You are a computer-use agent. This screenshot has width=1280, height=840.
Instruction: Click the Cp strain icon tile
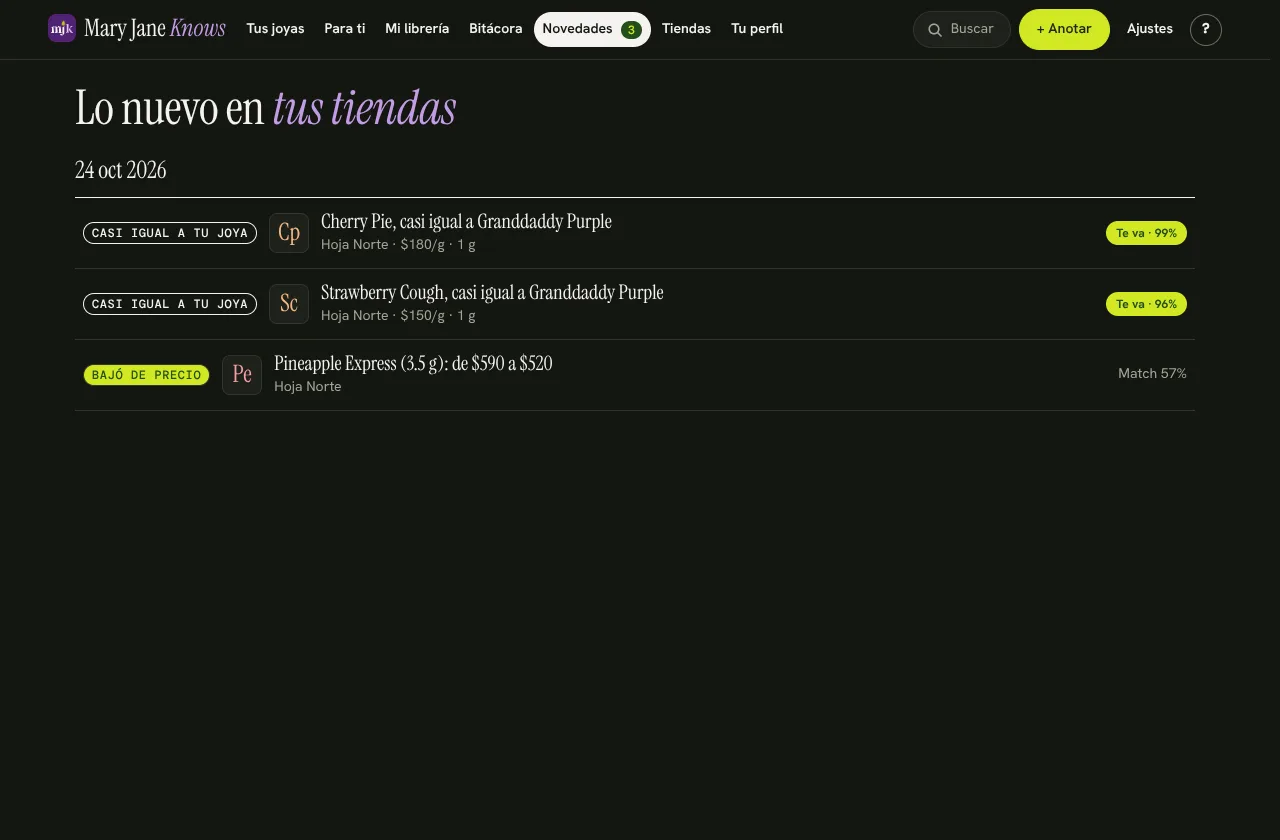[x=289, y=233]
